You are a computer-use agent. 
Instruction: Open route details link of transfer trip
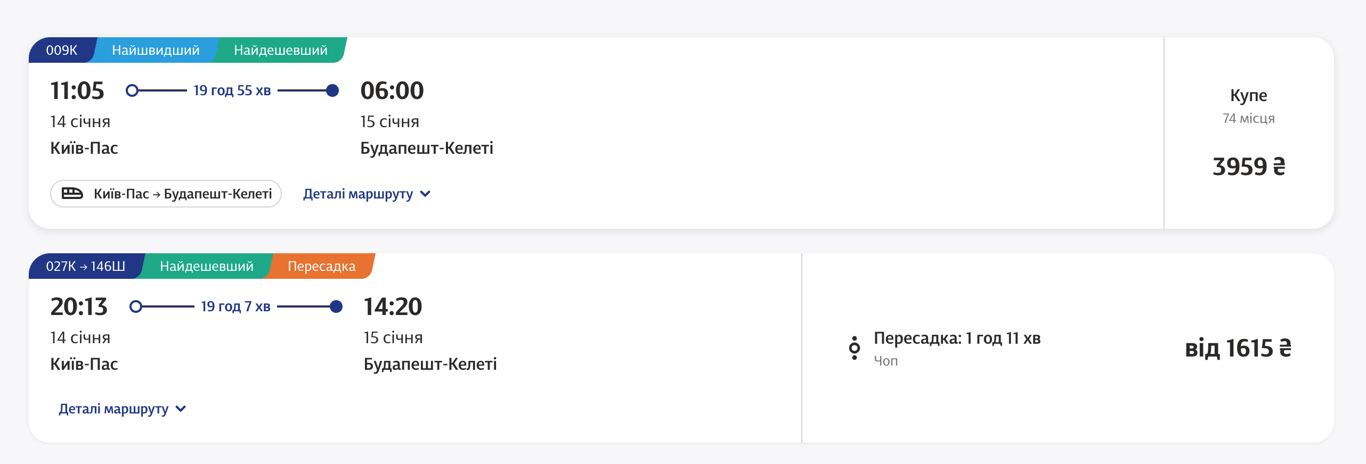point(113,409)
